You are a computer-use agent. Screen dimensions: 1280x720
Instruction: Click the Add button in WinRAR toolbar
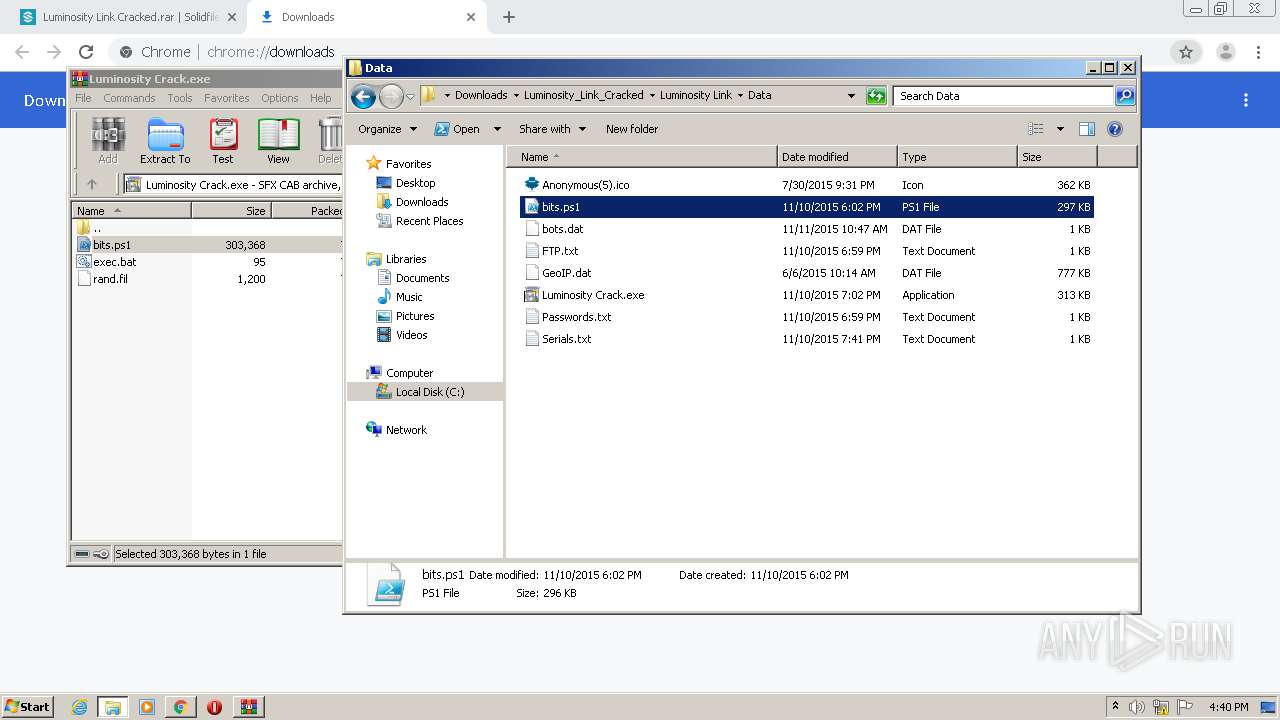(108, 141)
